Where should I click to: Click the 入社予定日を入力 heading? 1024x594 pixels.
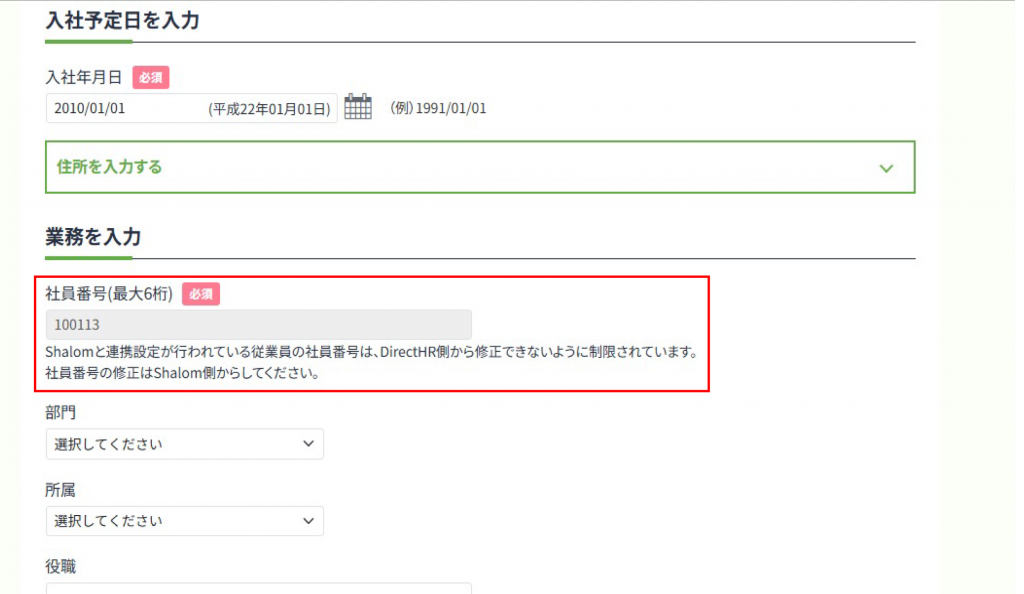pyautogui.click(x=122, y=20)
